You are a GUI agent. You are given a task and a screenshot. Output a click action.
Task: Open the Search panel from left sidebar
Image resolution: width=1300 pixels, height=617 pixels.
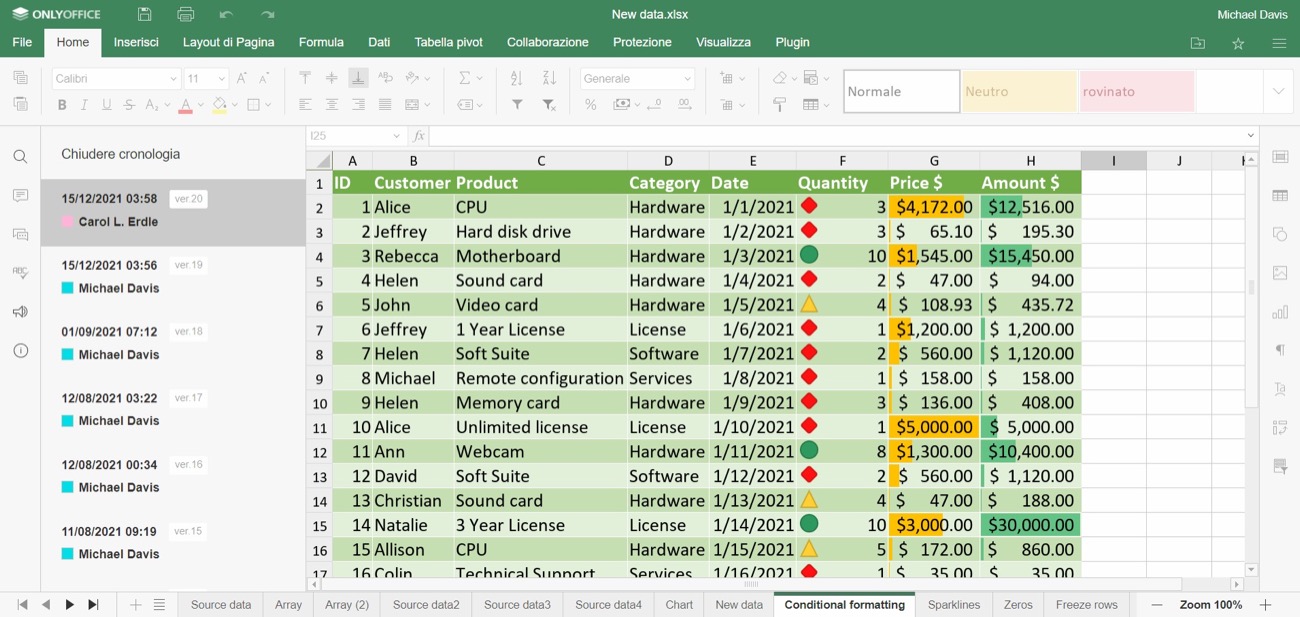pyautogui.click(x=20, y=157)
